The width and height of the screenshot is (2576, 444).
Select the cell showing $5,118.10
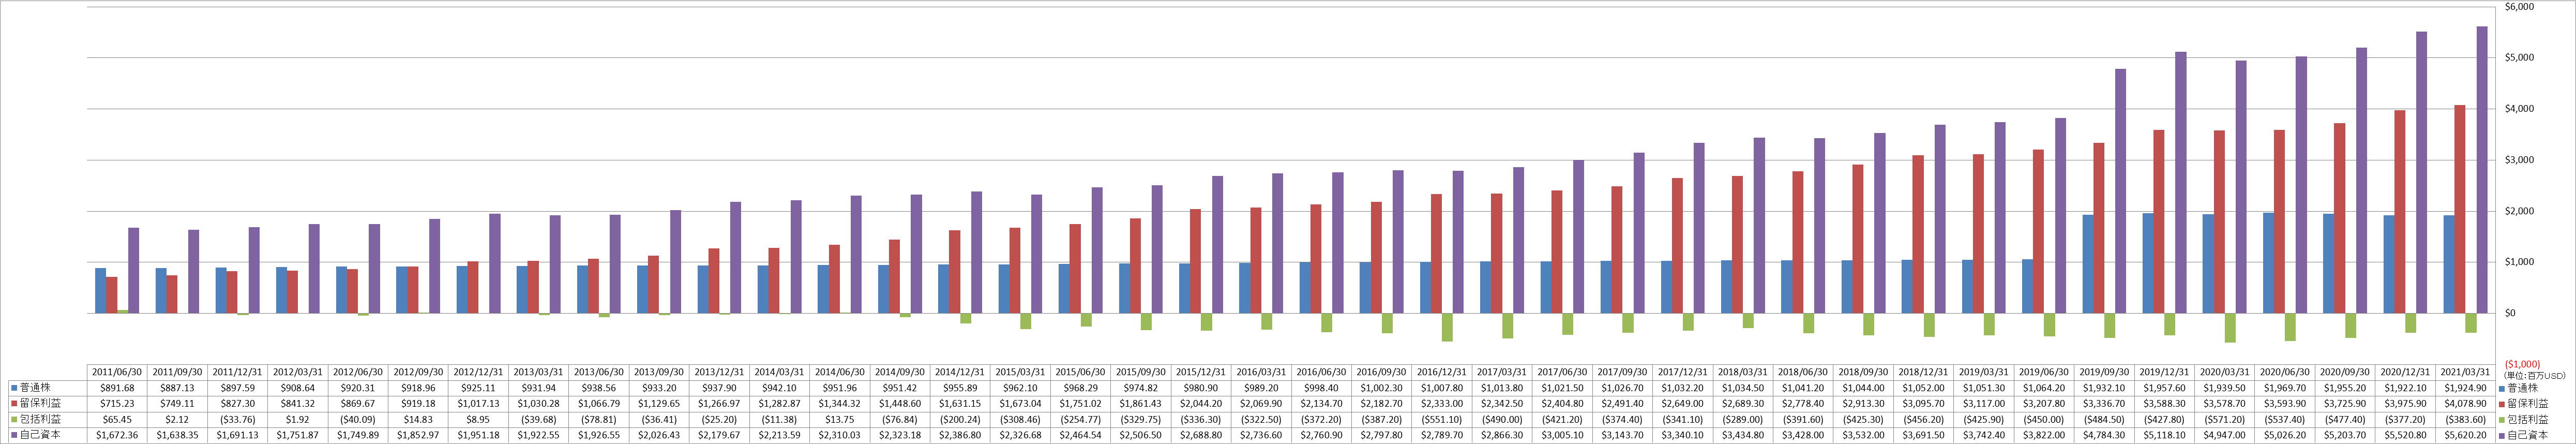pyautogui.click(x=2163, y=436)
